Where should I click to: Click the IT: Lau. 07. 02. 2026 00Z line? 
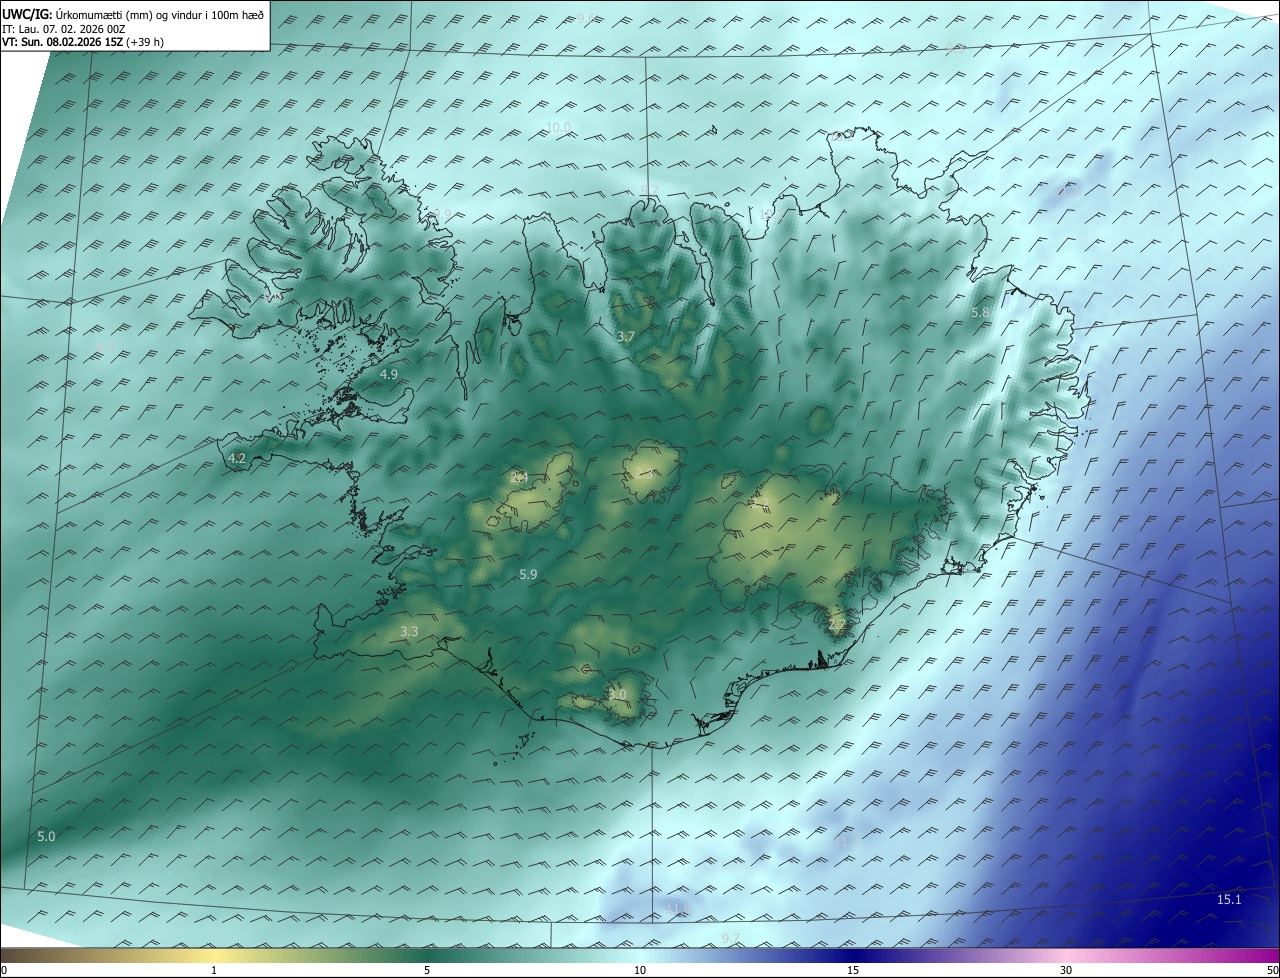[x=64, y=29]
